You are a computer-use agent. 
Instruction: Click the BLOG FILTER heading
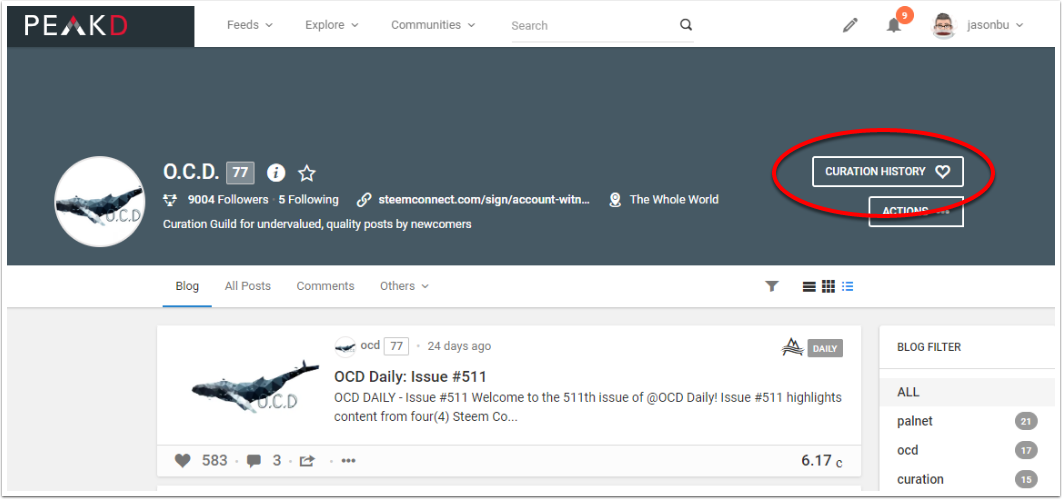(x=929, y=347)
